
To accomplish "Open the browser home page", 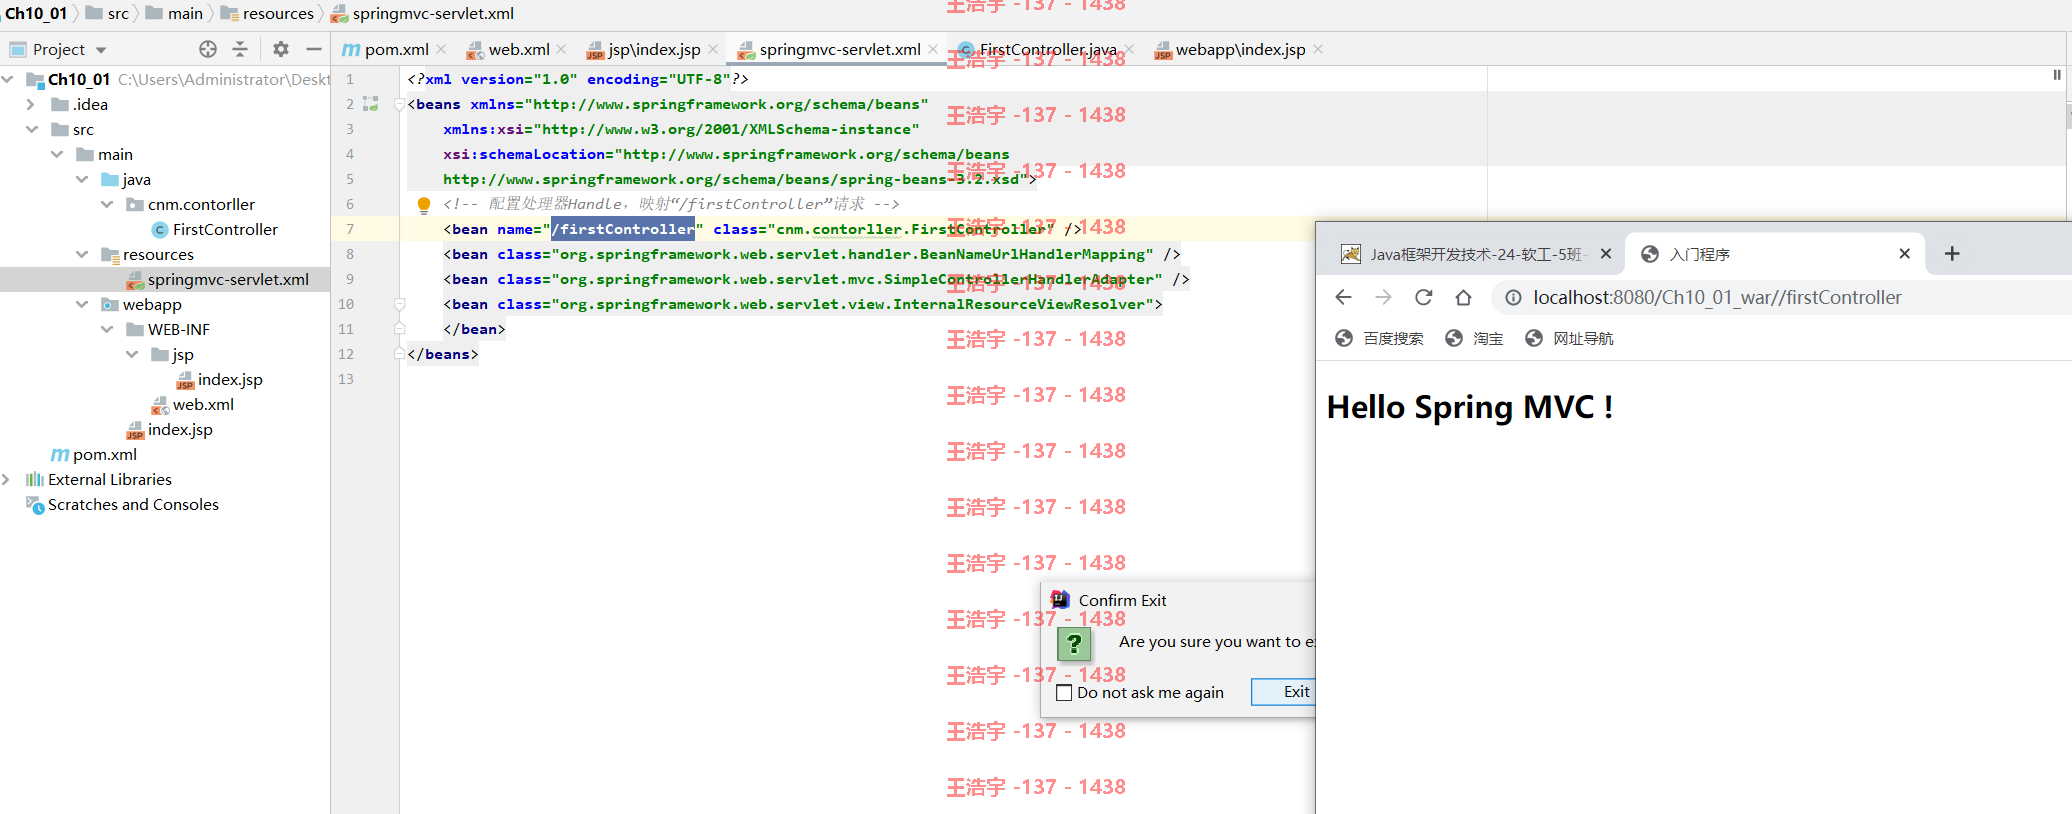I will click(1464, 297).
